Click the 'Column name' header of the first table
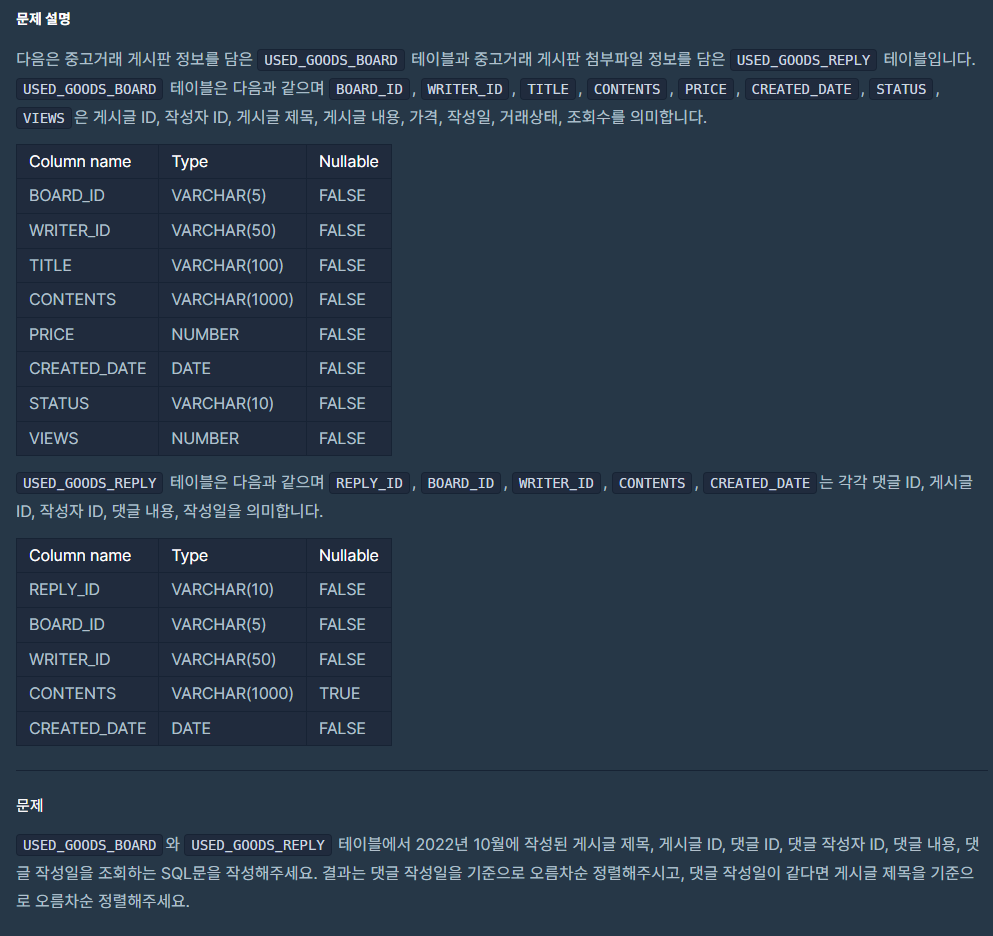The width and height of the screenshot is (993, 936). [87, 161]
